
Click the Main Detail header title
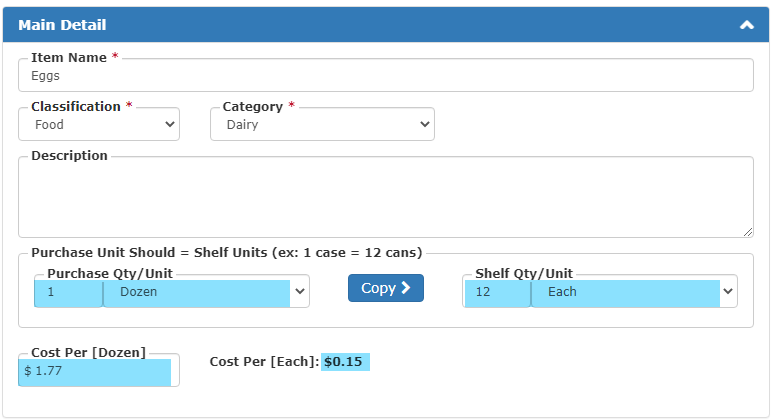(62, 25)
